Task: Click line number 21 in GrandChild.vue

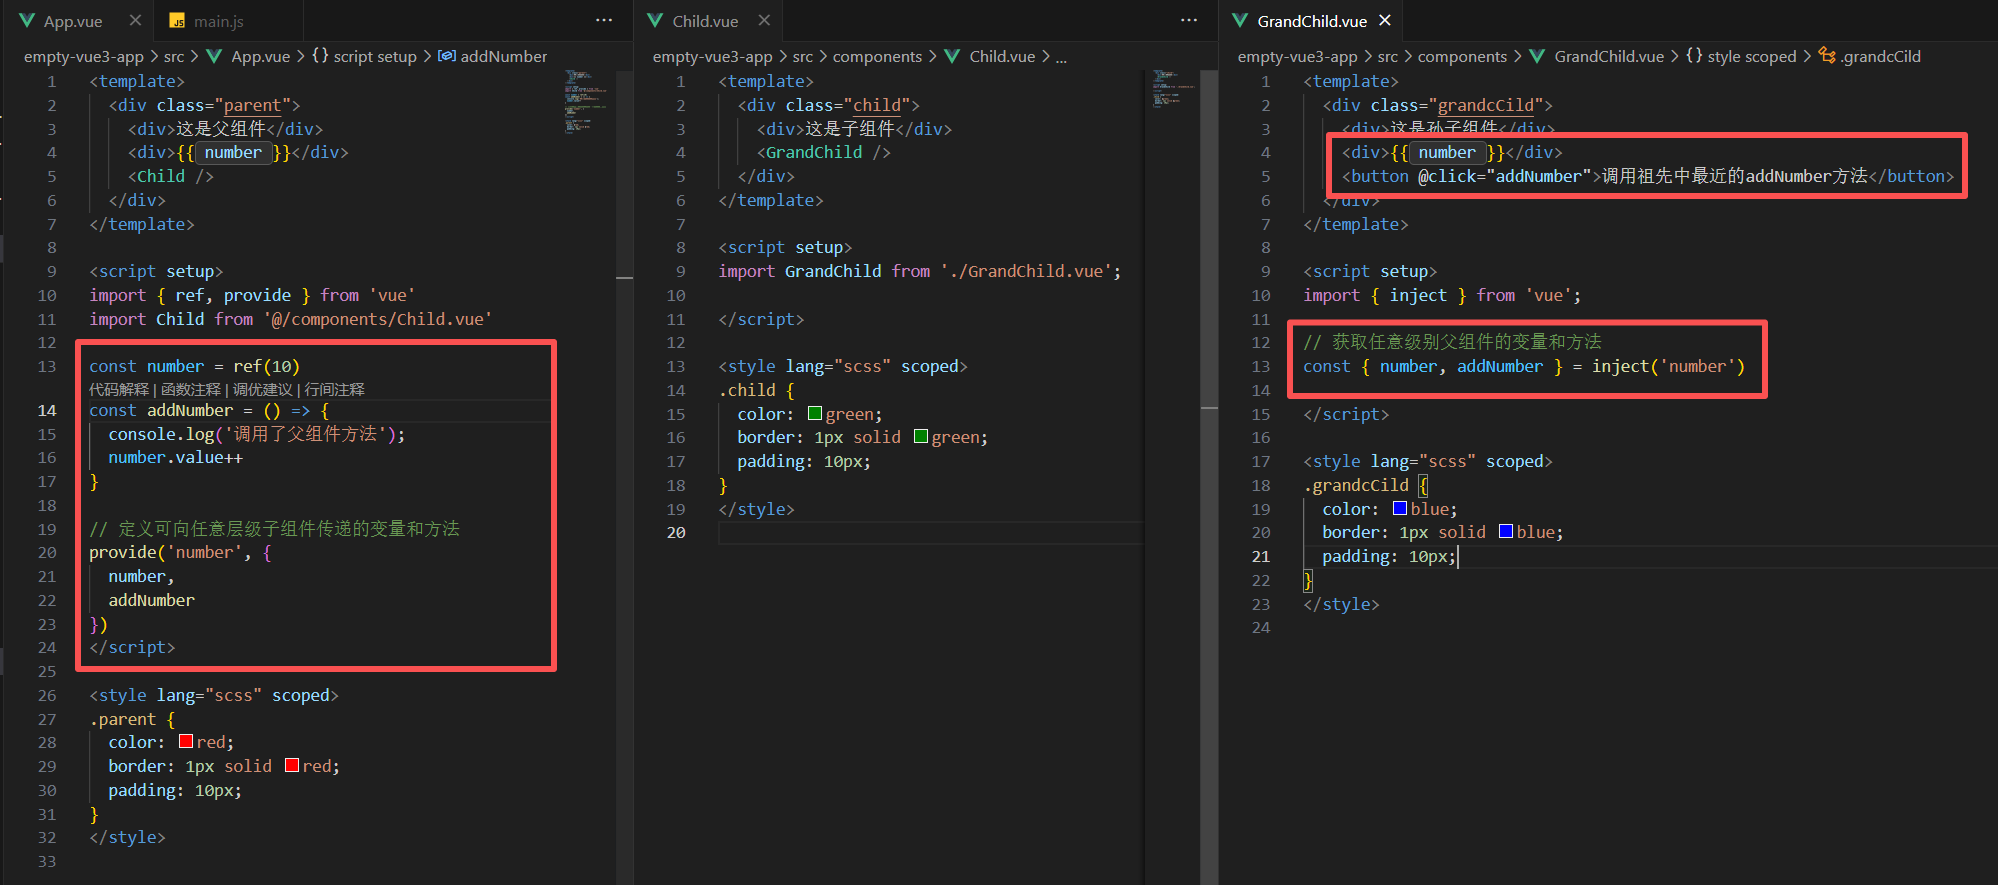Action: (x=1260, y=556)
